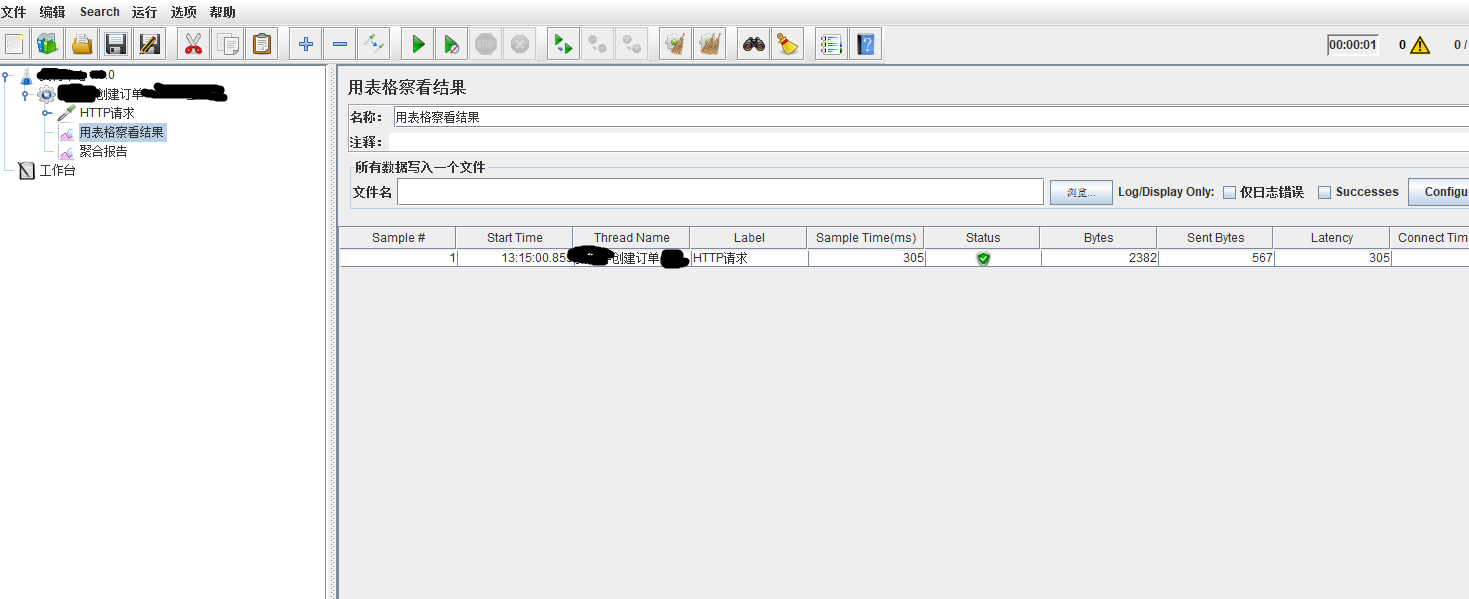The width and height of the screenshot is (1469, 599).
Task: Click the Label column header
Action: pos(749,238)
